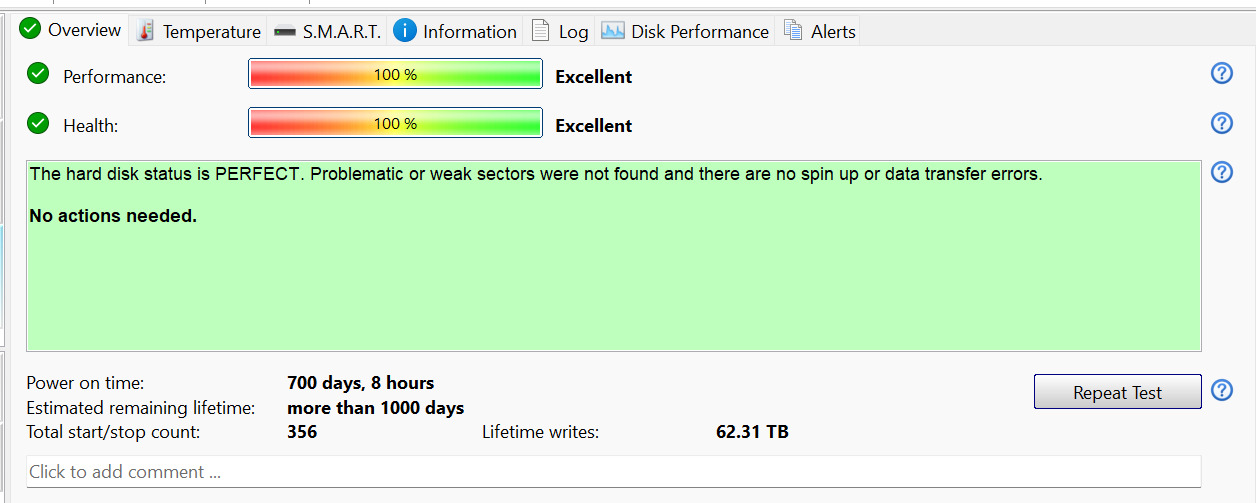
Task: Click the green checkmark icon beside Performance
Action: click(x=38, y=73)
